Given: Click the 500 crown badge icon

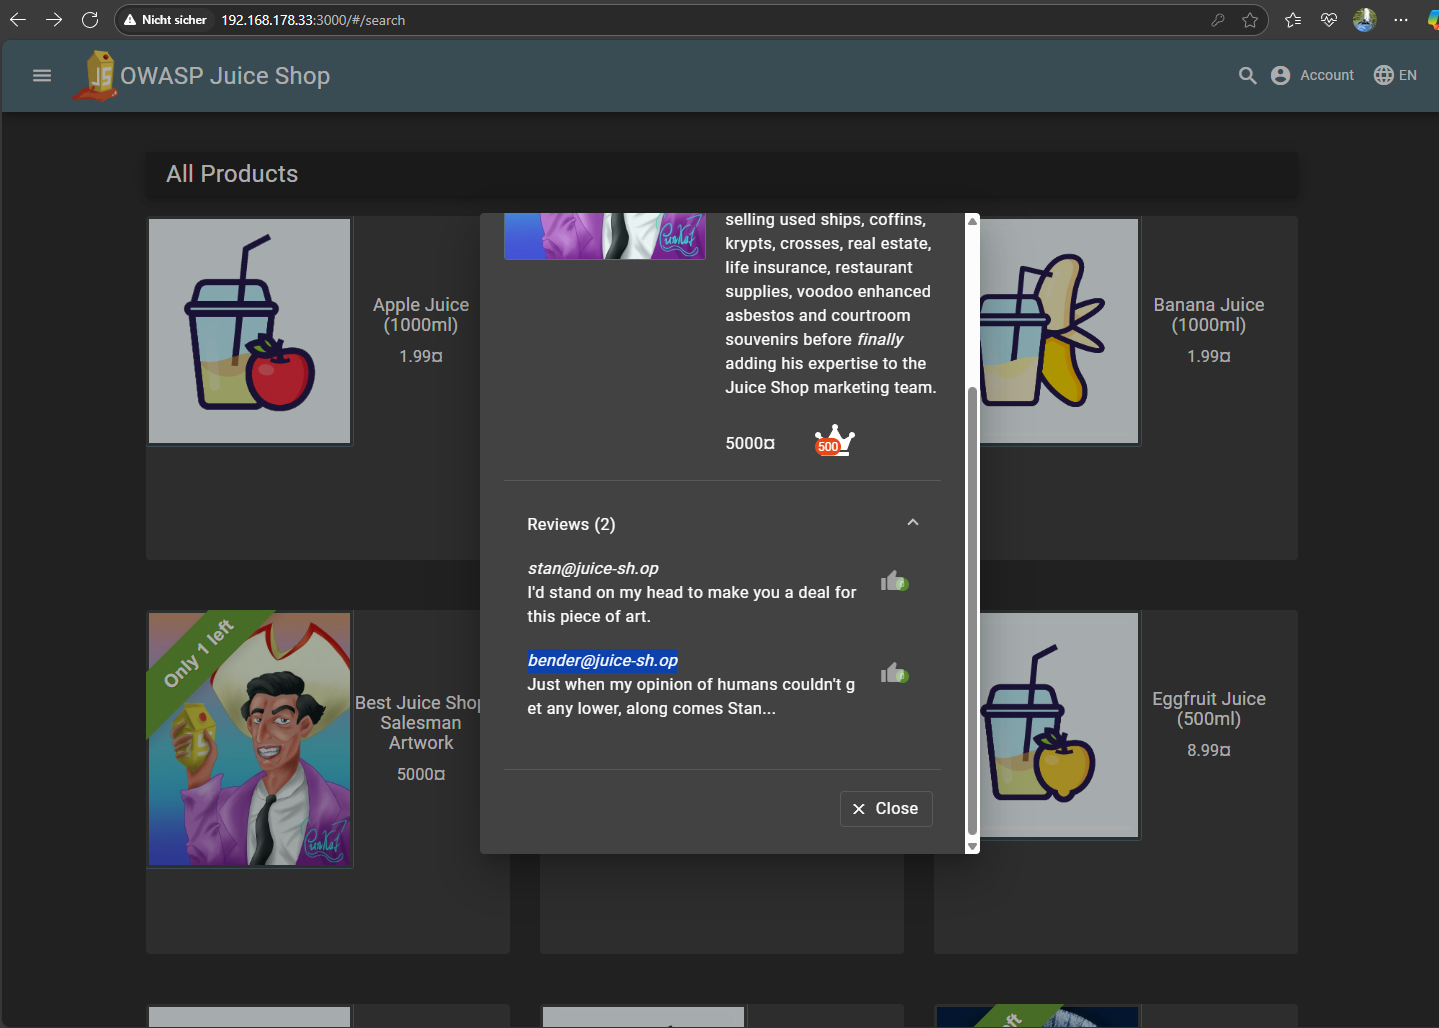Looking at the screenshot, I should coord(834,441).
